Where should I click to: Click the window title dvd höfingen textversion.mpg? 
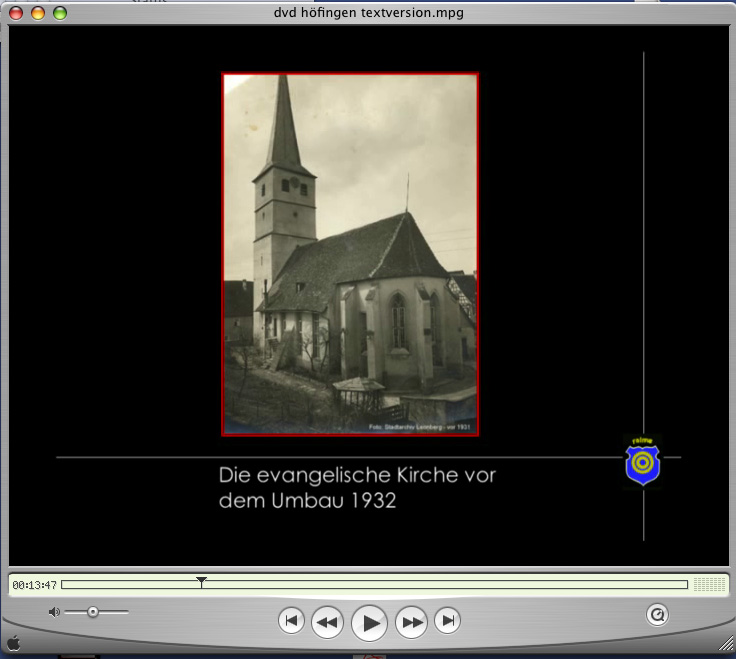click(x=368, y=13)
